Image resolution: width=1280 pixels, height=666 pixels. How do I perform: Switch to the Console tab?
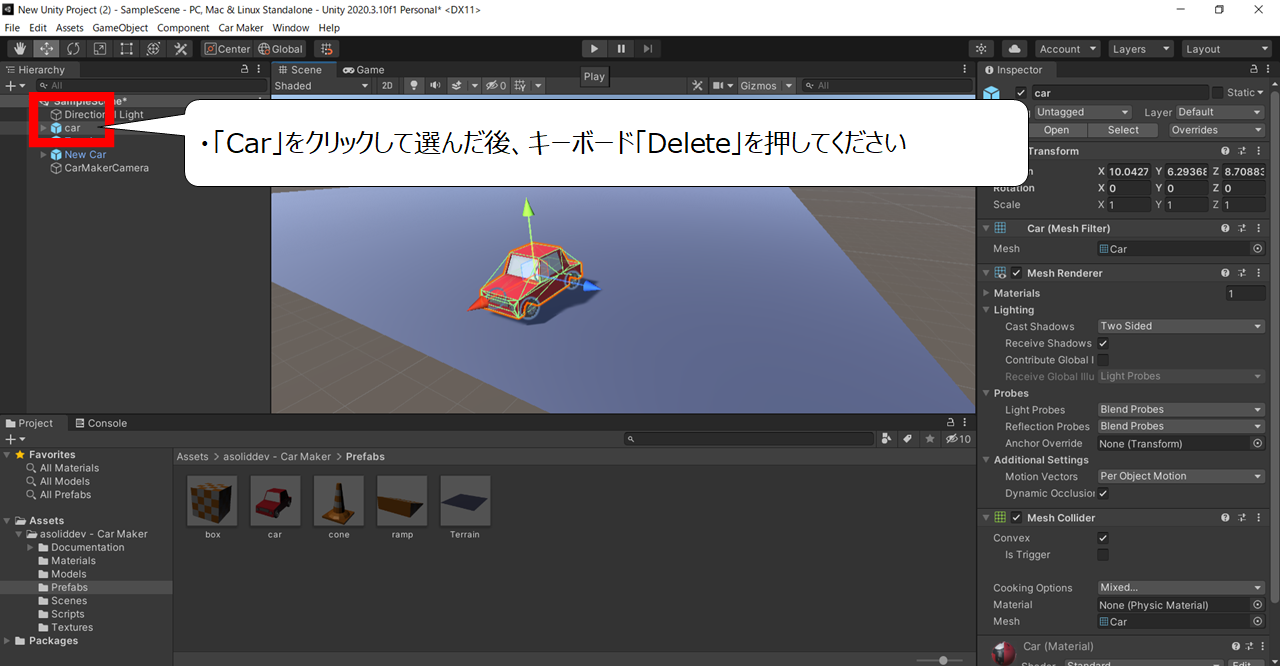[101, 423]
